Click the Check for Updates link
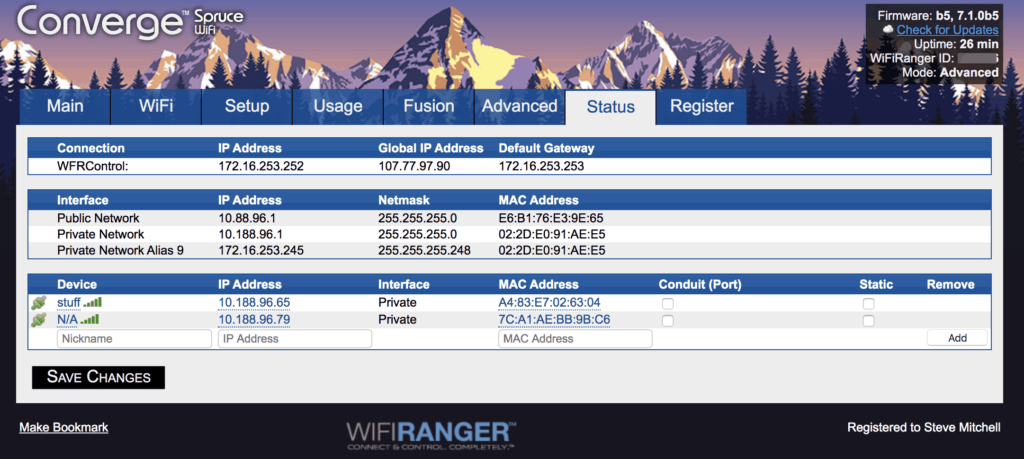Viewport: 1024px width, 459px height. 948,30
